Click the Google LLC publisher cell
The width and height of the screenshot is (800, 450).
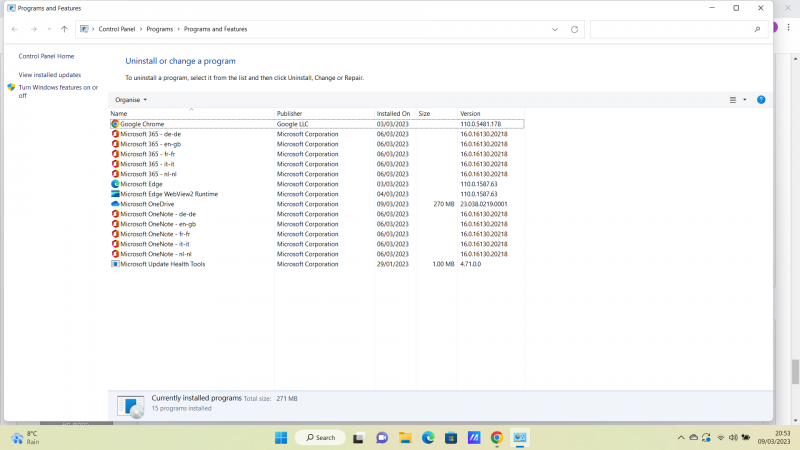[x=292, y=124]
